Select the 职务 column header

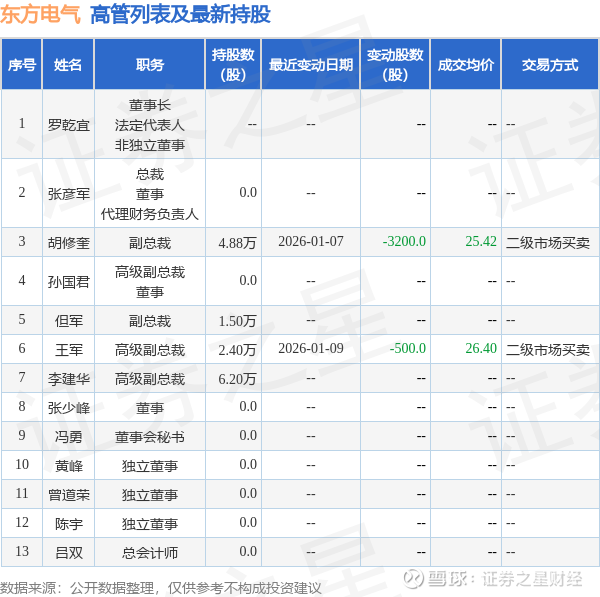pos(150,64)
